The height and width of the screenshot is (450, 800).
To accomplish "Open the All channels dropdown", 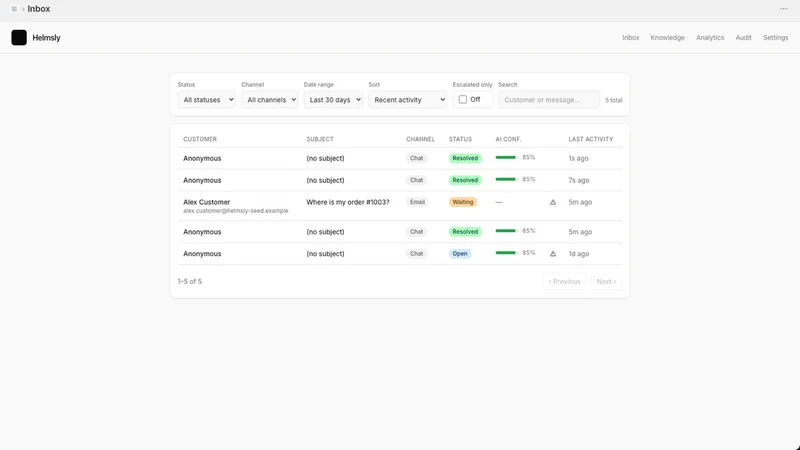I will pyautogui.click(x=270, y=99).
